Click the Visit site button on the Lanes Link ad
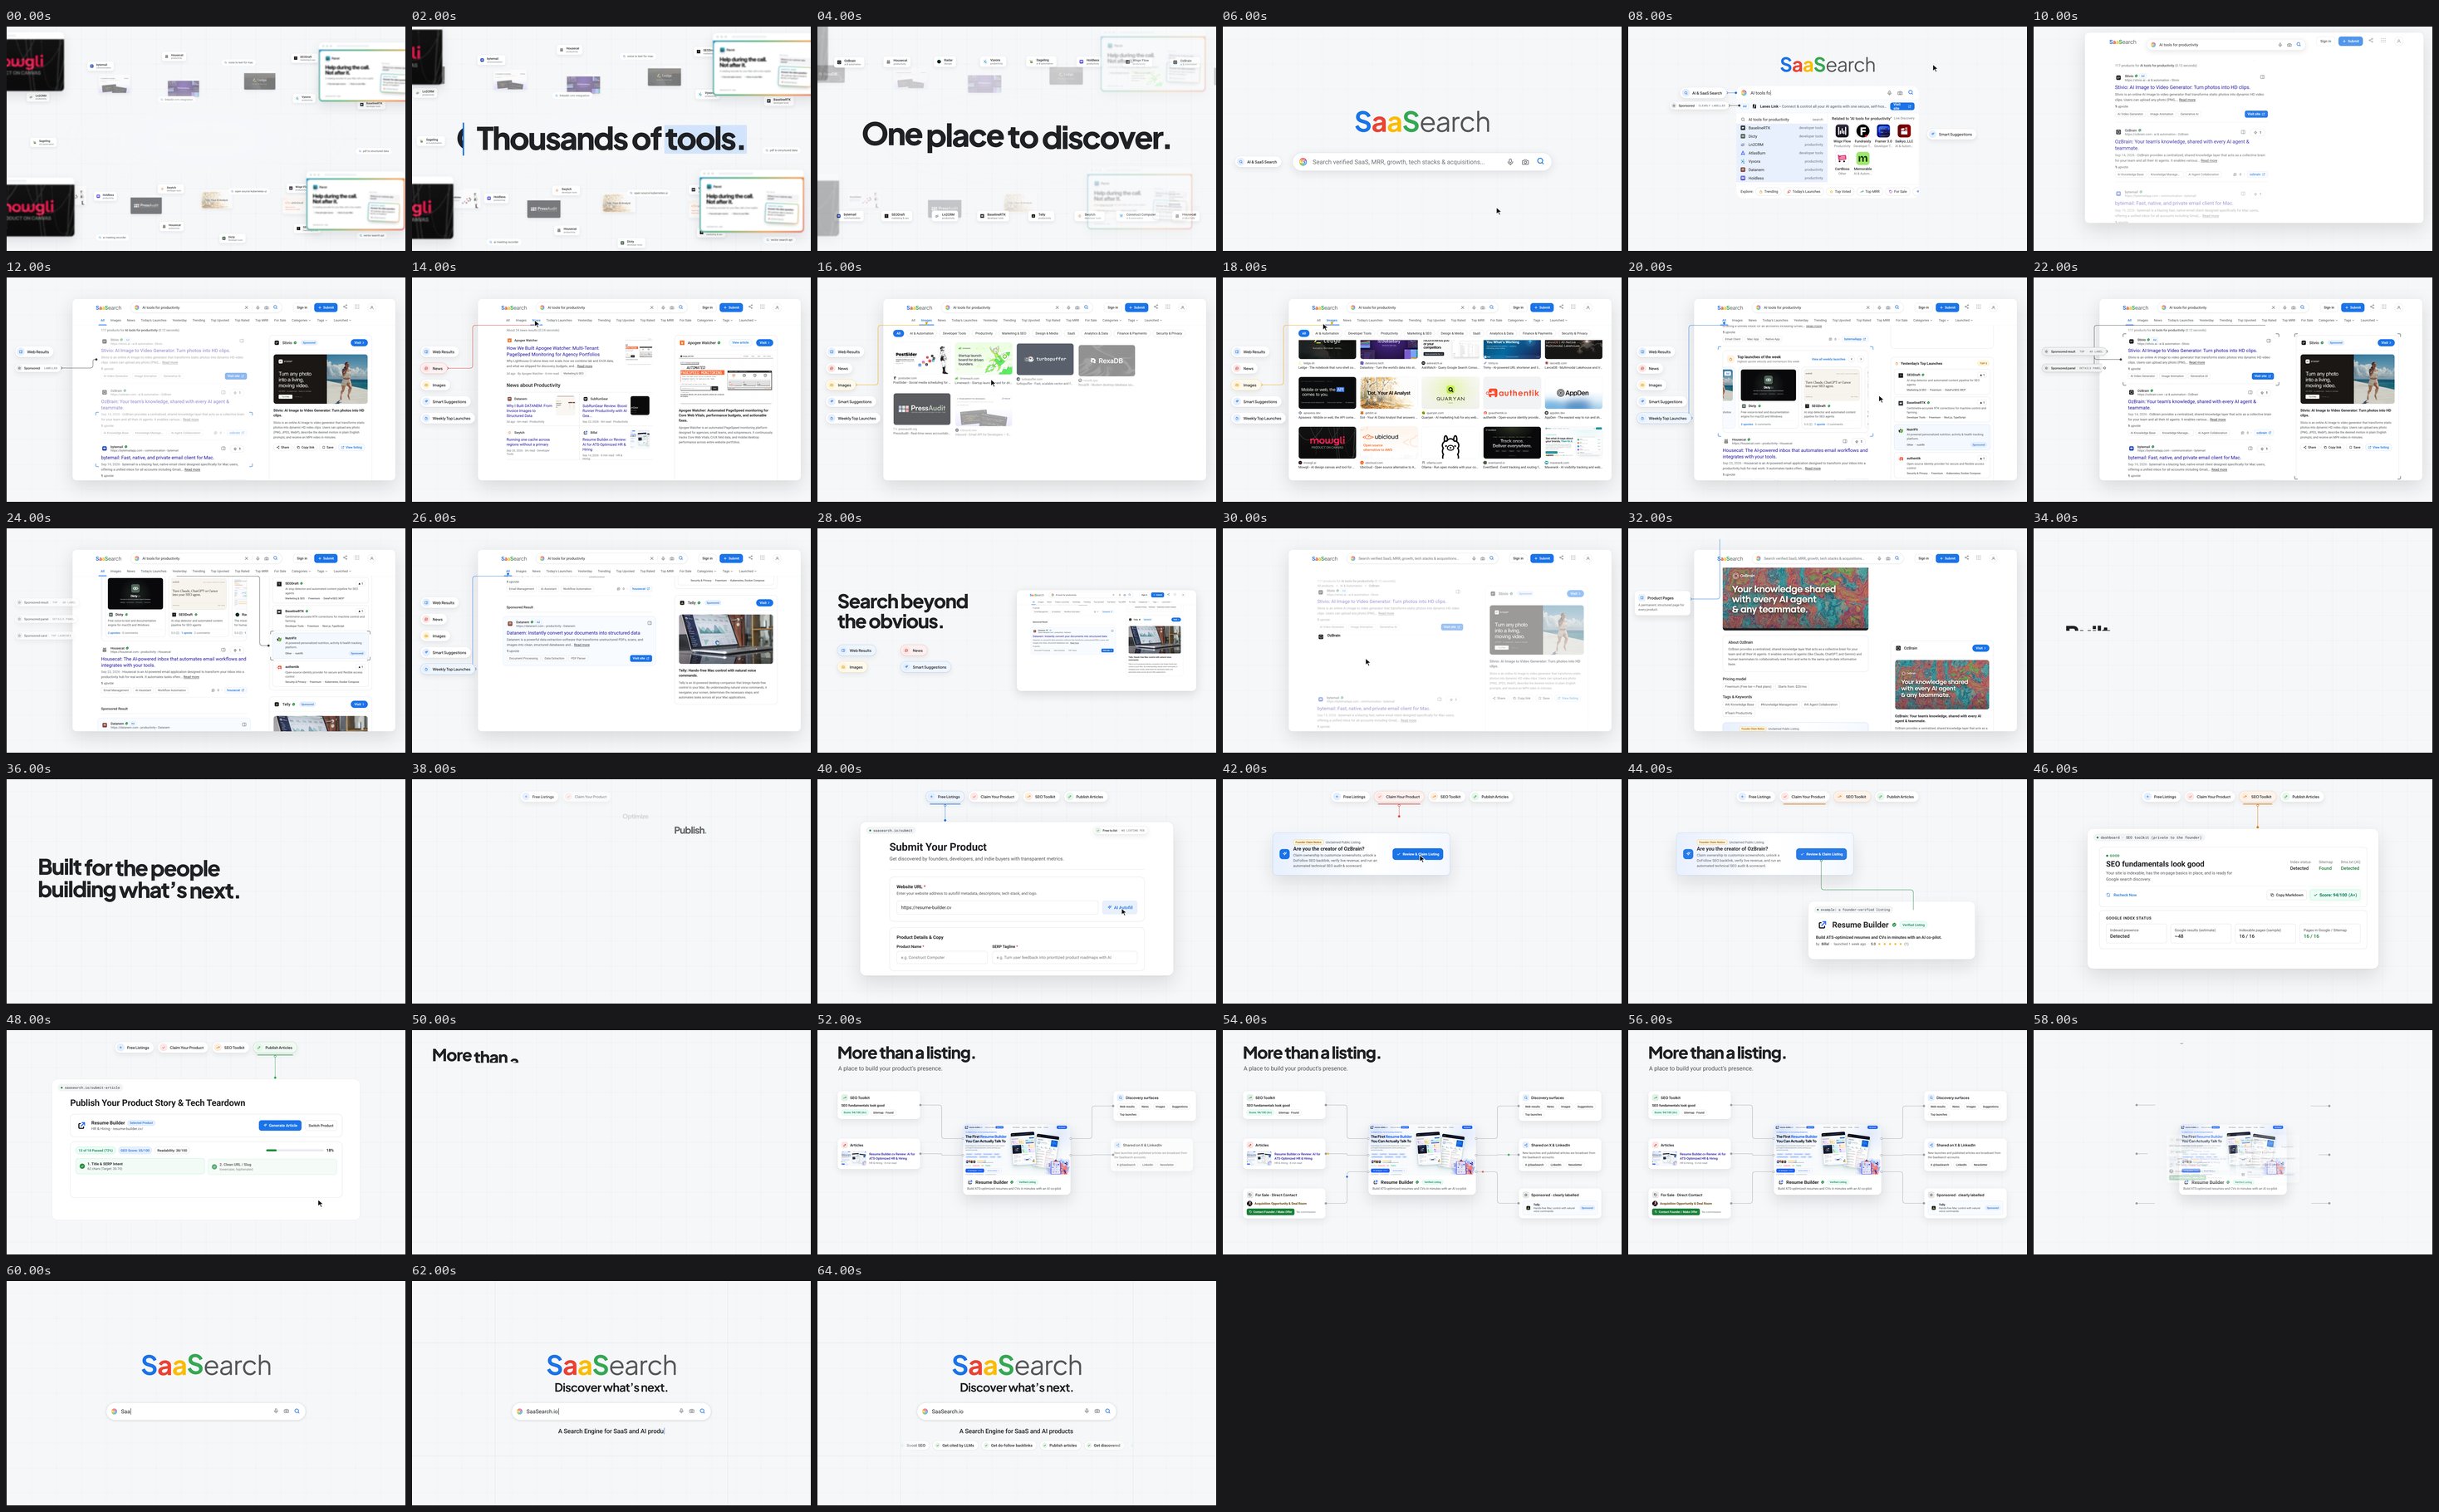Viewport: 2439px width, 1512px height. tap(1903, 107)
